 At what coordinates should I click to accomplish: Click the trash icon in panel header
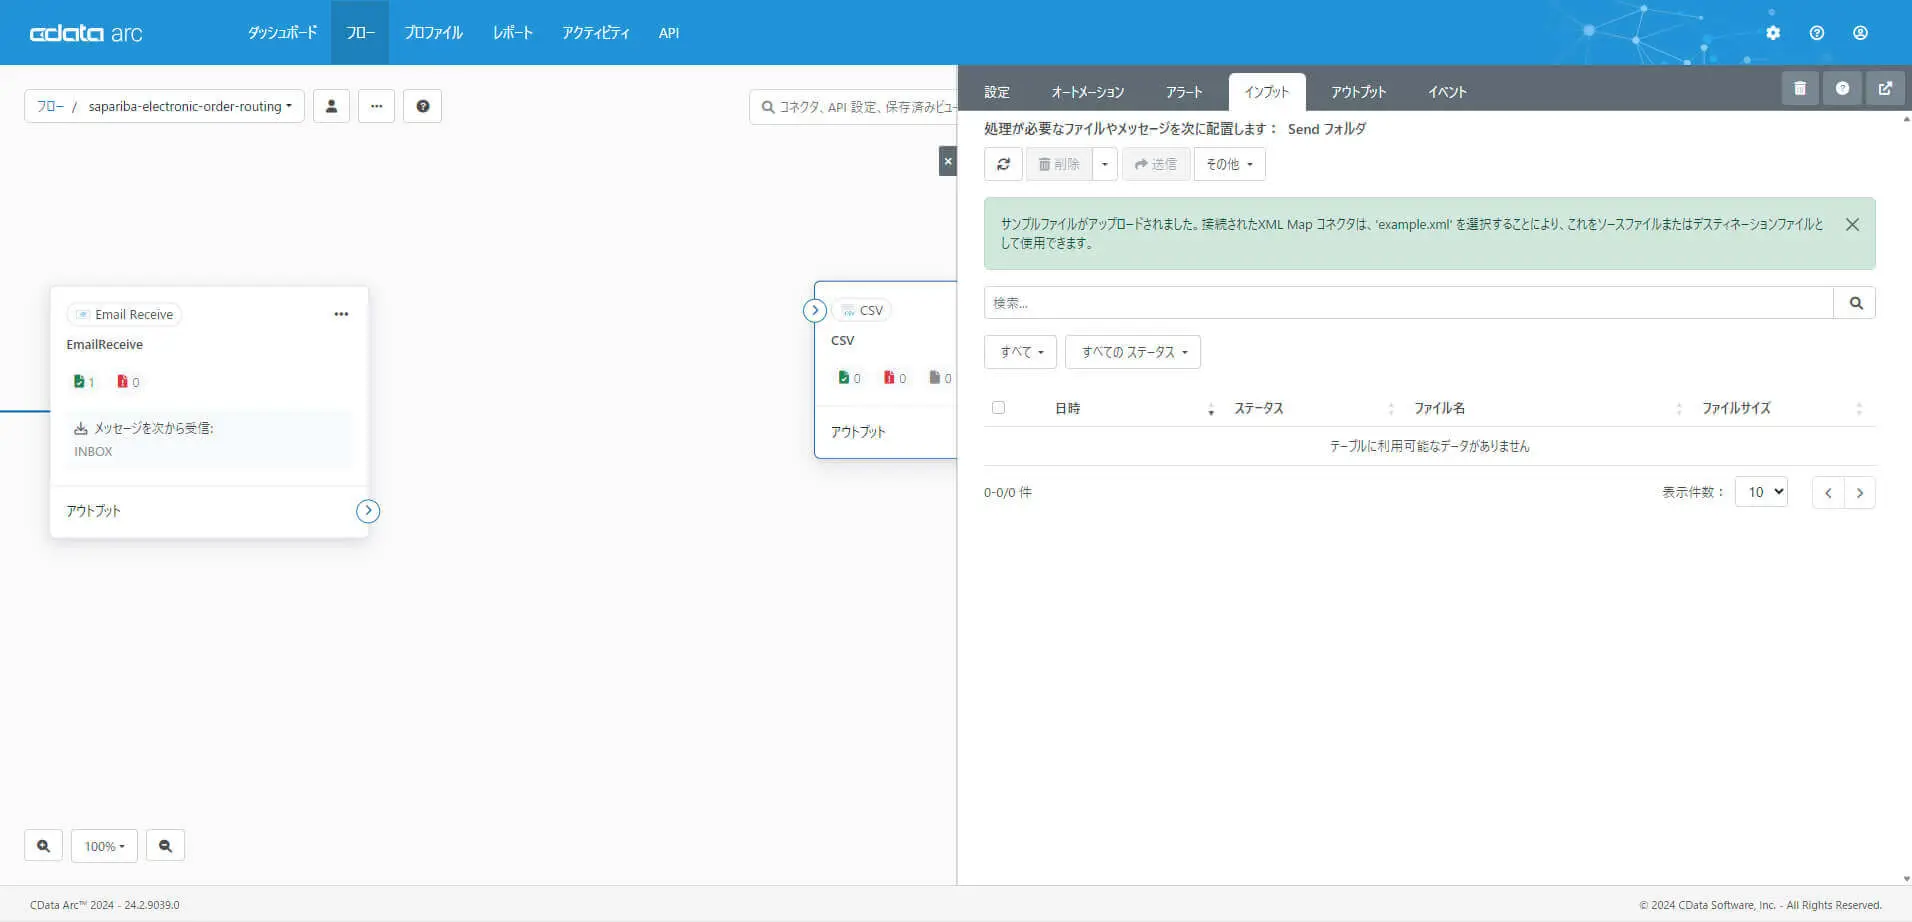coord(1800,89)
